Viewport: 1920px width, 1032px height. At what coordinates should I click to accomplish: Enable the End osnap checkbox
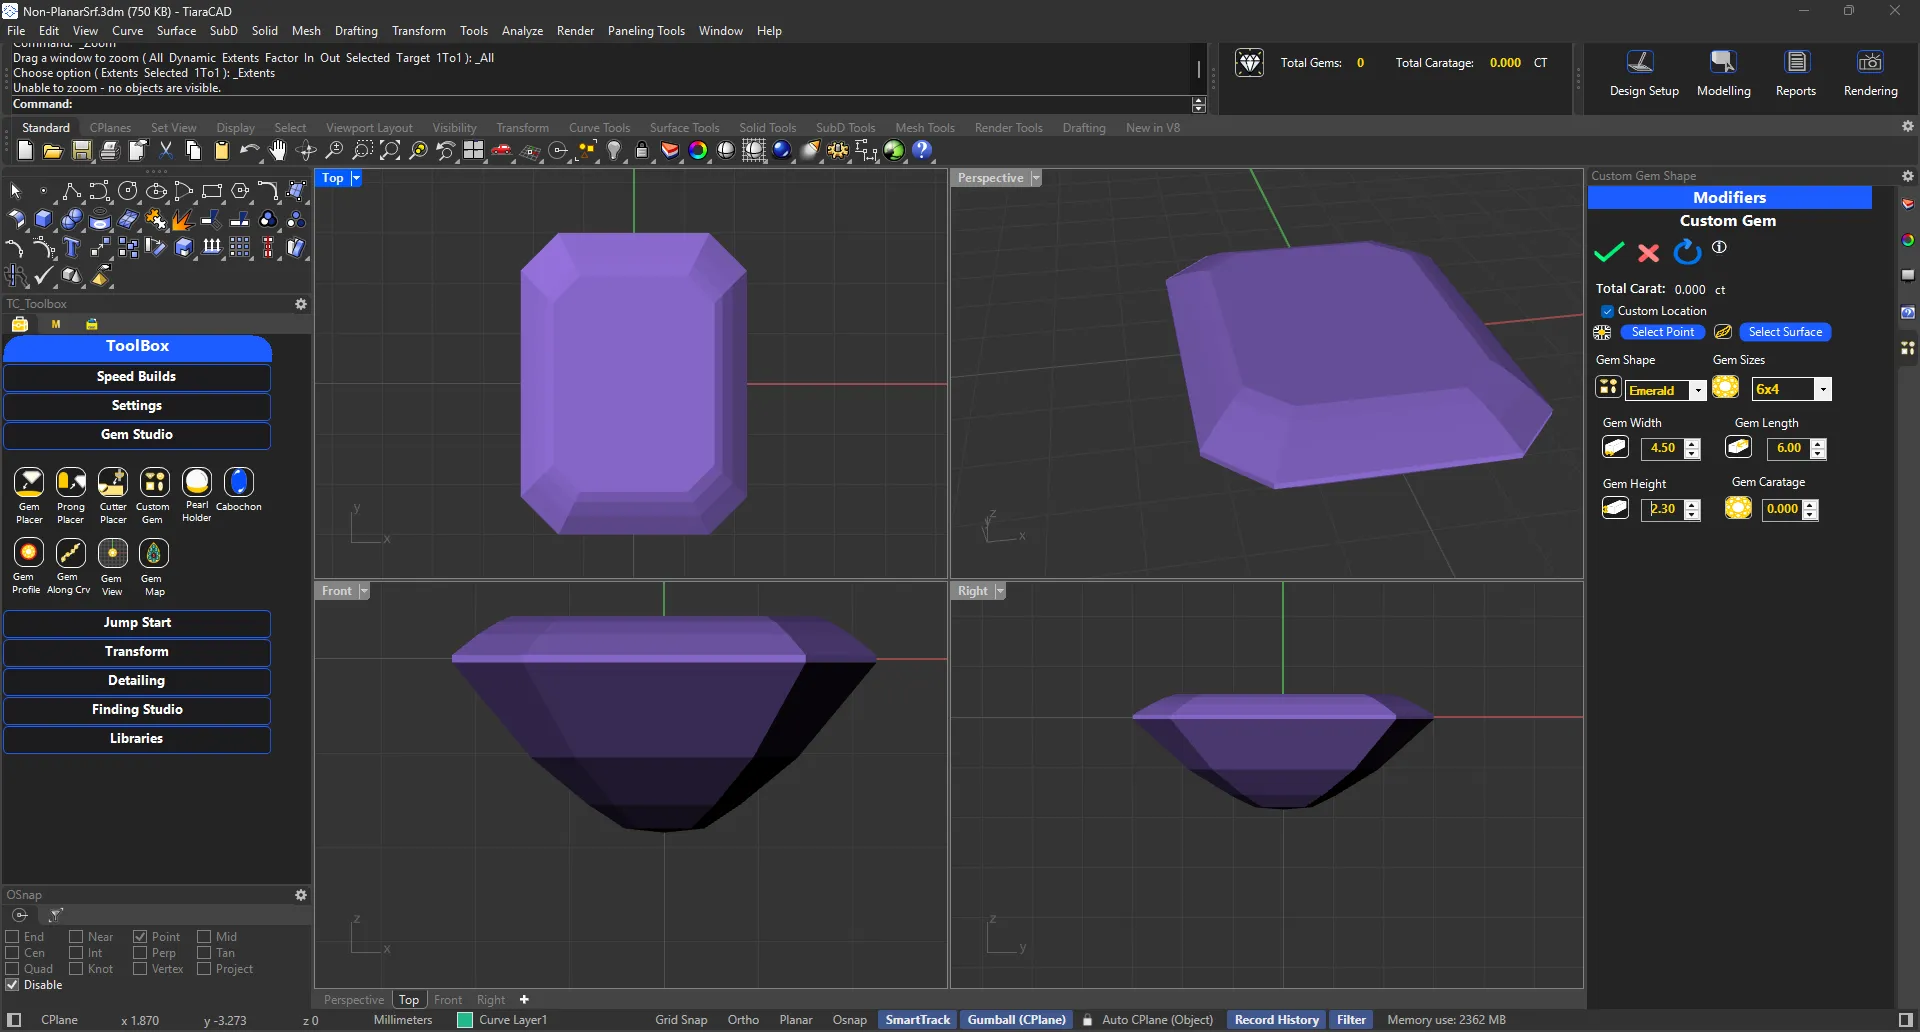tap(13, 937)
